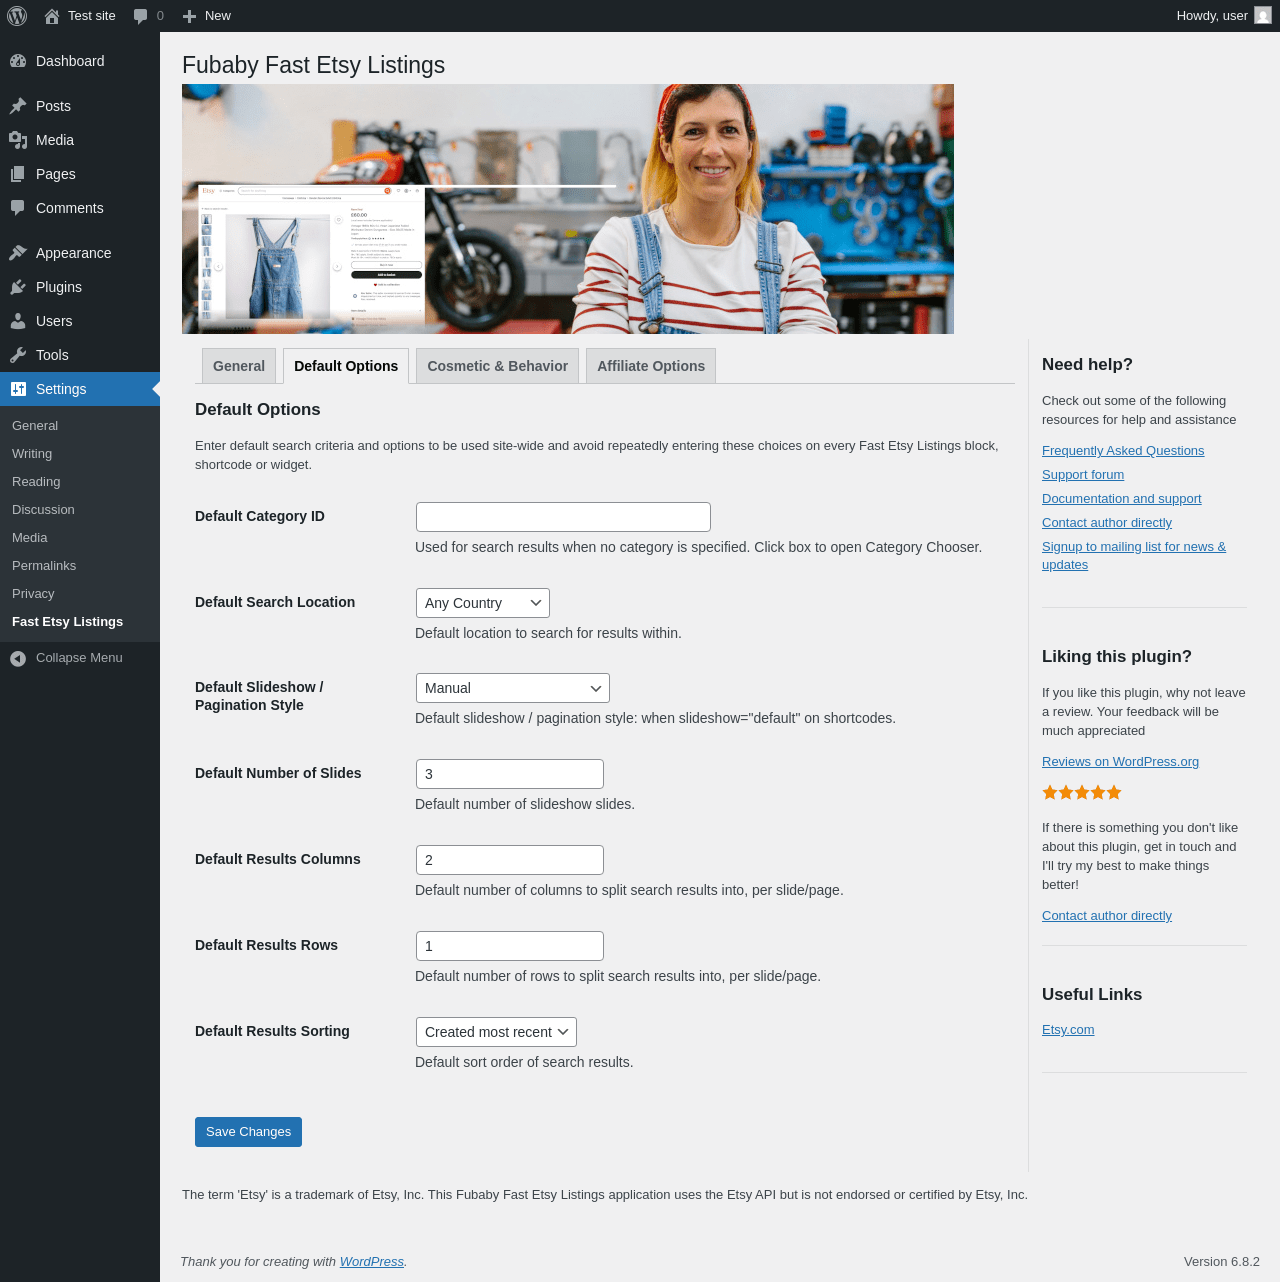The width and height of the screenshot is (1280, 1282).
Task: Open the Etsy.com link
Action: point(1068,1030)
